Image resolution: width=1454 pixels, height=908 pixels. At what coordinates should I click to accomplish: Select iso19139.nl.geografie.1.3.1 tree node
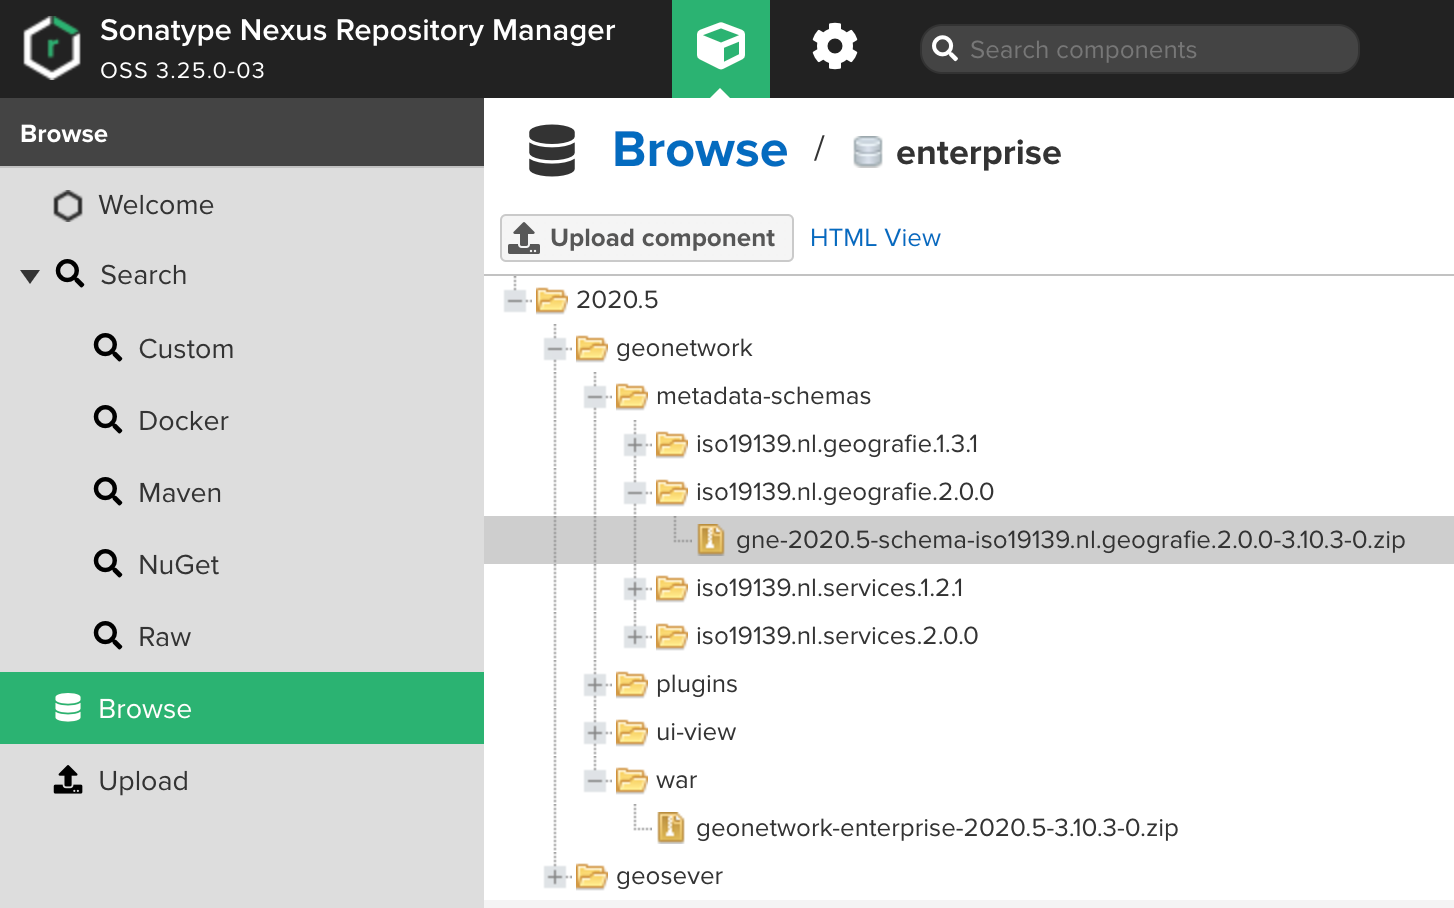click(837, 444)
